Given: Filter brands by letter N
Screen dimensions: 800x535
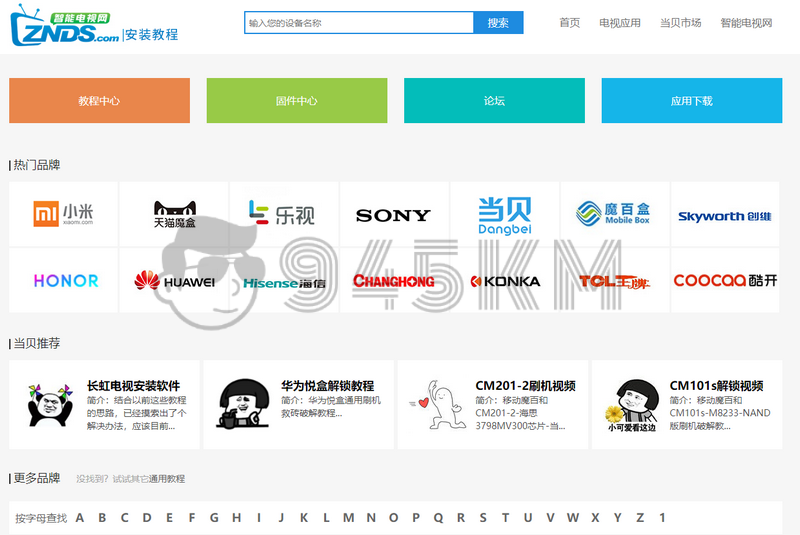Looking at the screenshot, I should click(371, 518).
